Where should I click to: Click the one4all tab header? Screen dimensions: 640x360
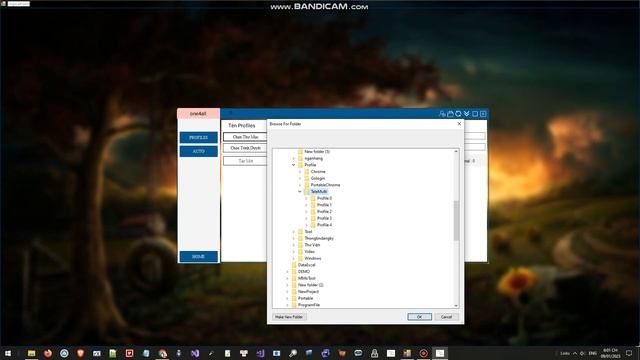pyautogui.click(x=198, y=113)
